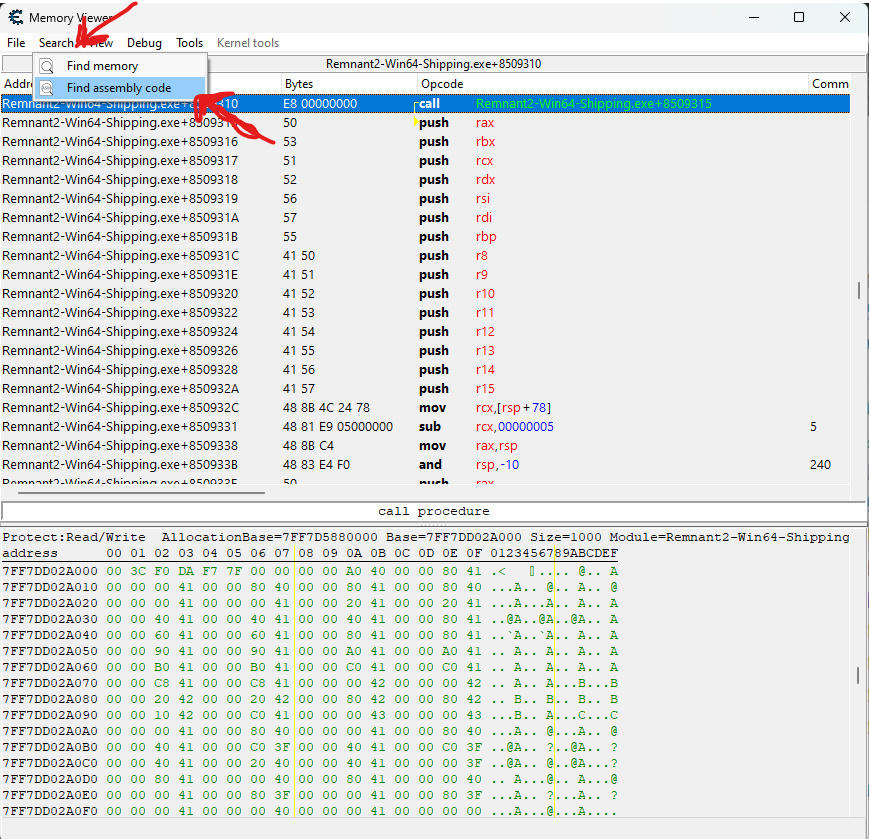Click the Opcode column header
869x839 pixels.
612,84
